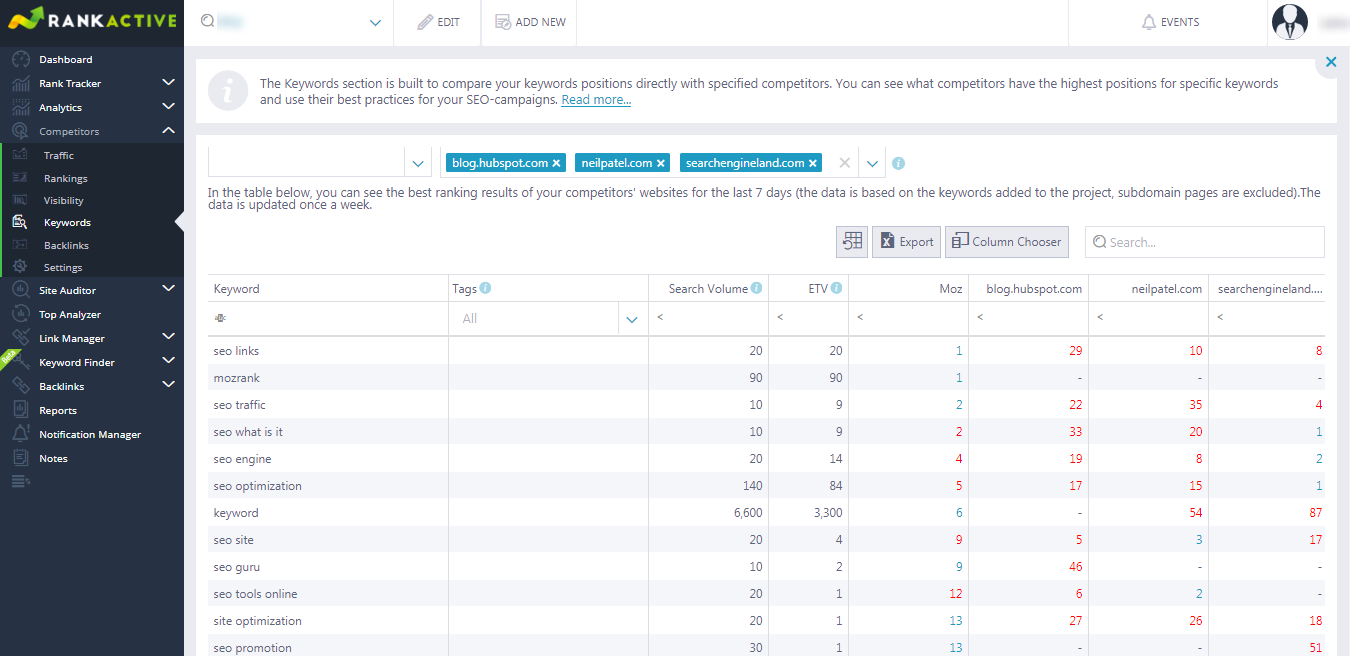Click the Tags column info icon
The height and width of the screenshot is (656, 1350).
pos(485,288)
